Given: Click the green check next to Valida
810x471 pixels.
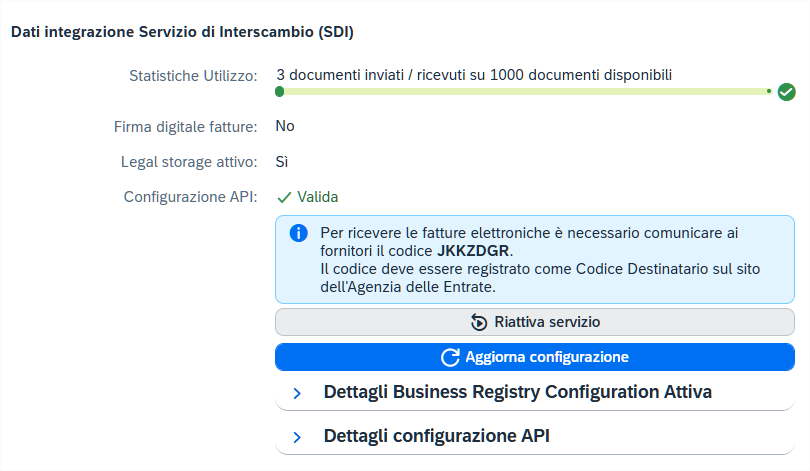Looking at the screenshot, I should (284, 197).
